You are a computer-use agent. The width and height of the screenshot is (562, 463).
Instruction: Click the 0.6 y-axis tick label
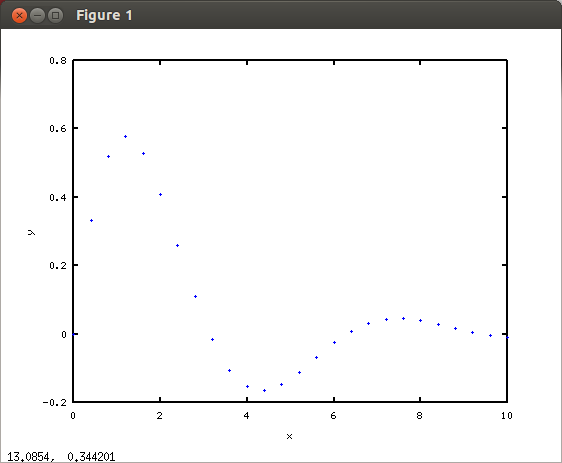[58, 128]
